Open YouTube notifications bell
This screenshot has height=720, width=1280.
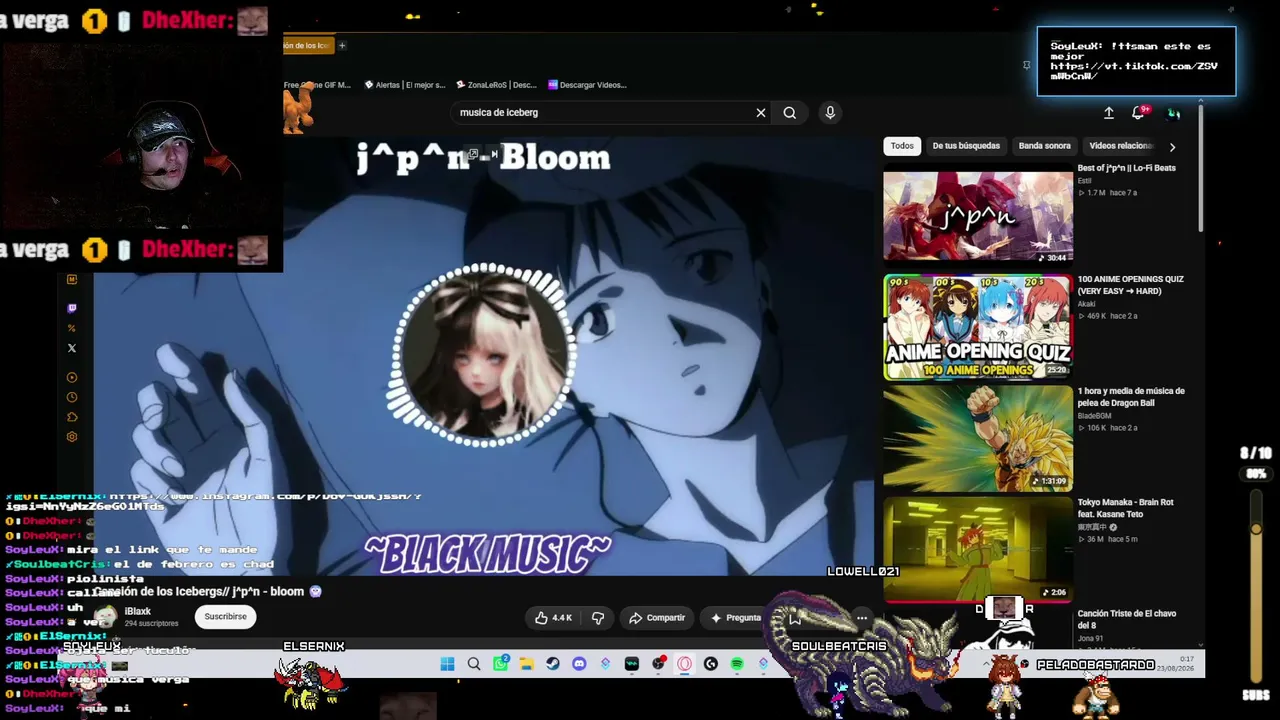pyautogui.click(x=1138, y=113)
